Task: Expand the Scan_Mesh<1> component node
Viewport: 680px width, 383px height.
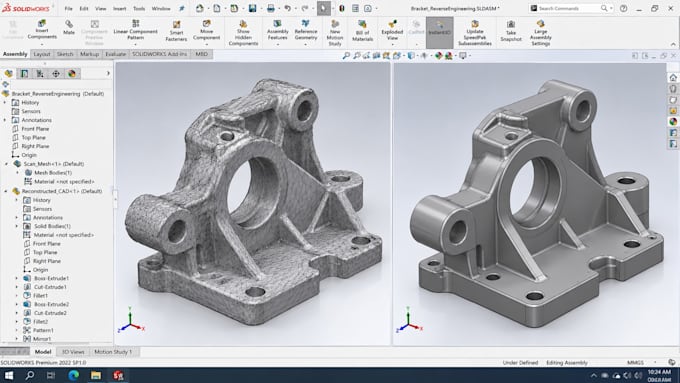Action: click(6, 164)
